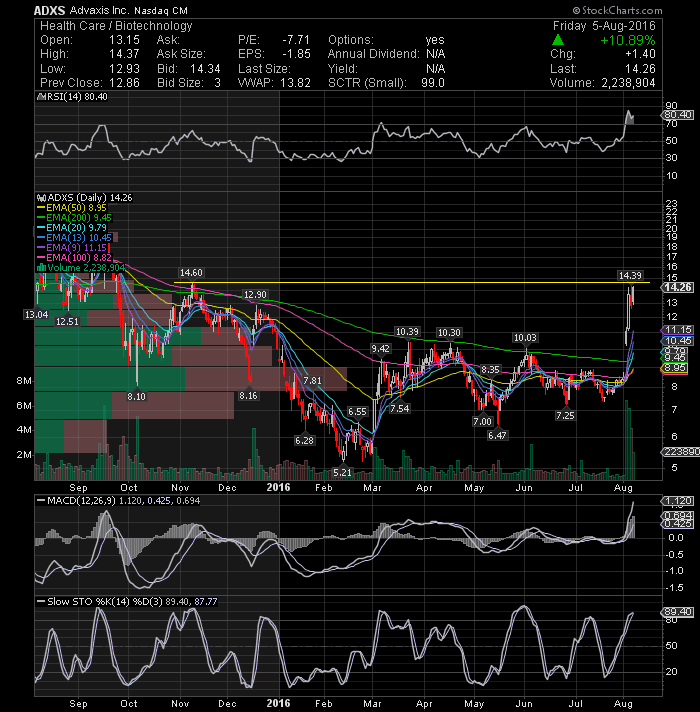This screenshot has width=700, height=712.
Task: Click the 6.47 May low label
Action: pyautogui.click(x=497, y=435)
